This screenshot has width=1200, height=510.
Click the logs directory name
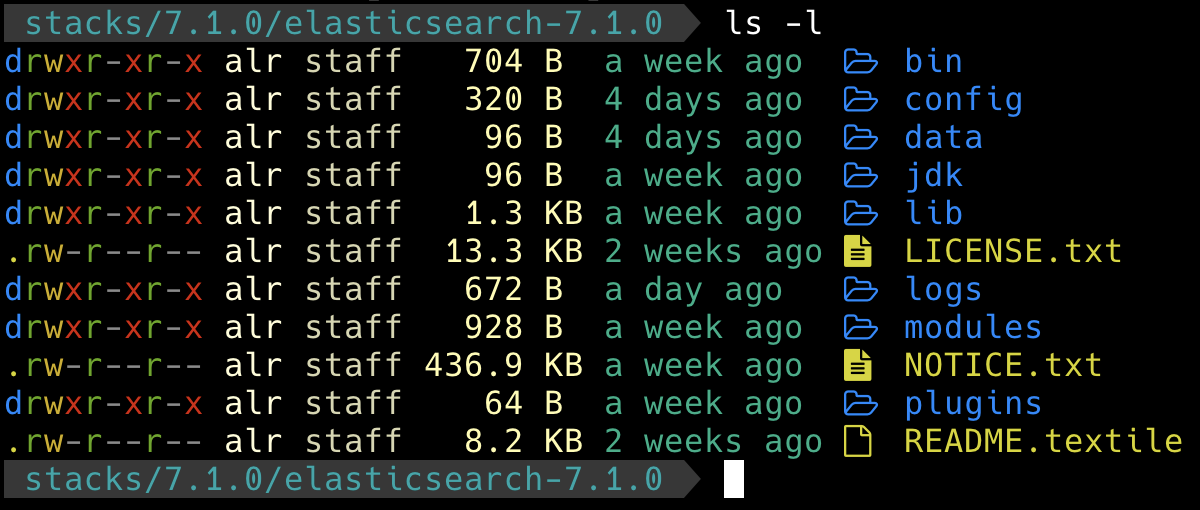click(x=943, y=290)
